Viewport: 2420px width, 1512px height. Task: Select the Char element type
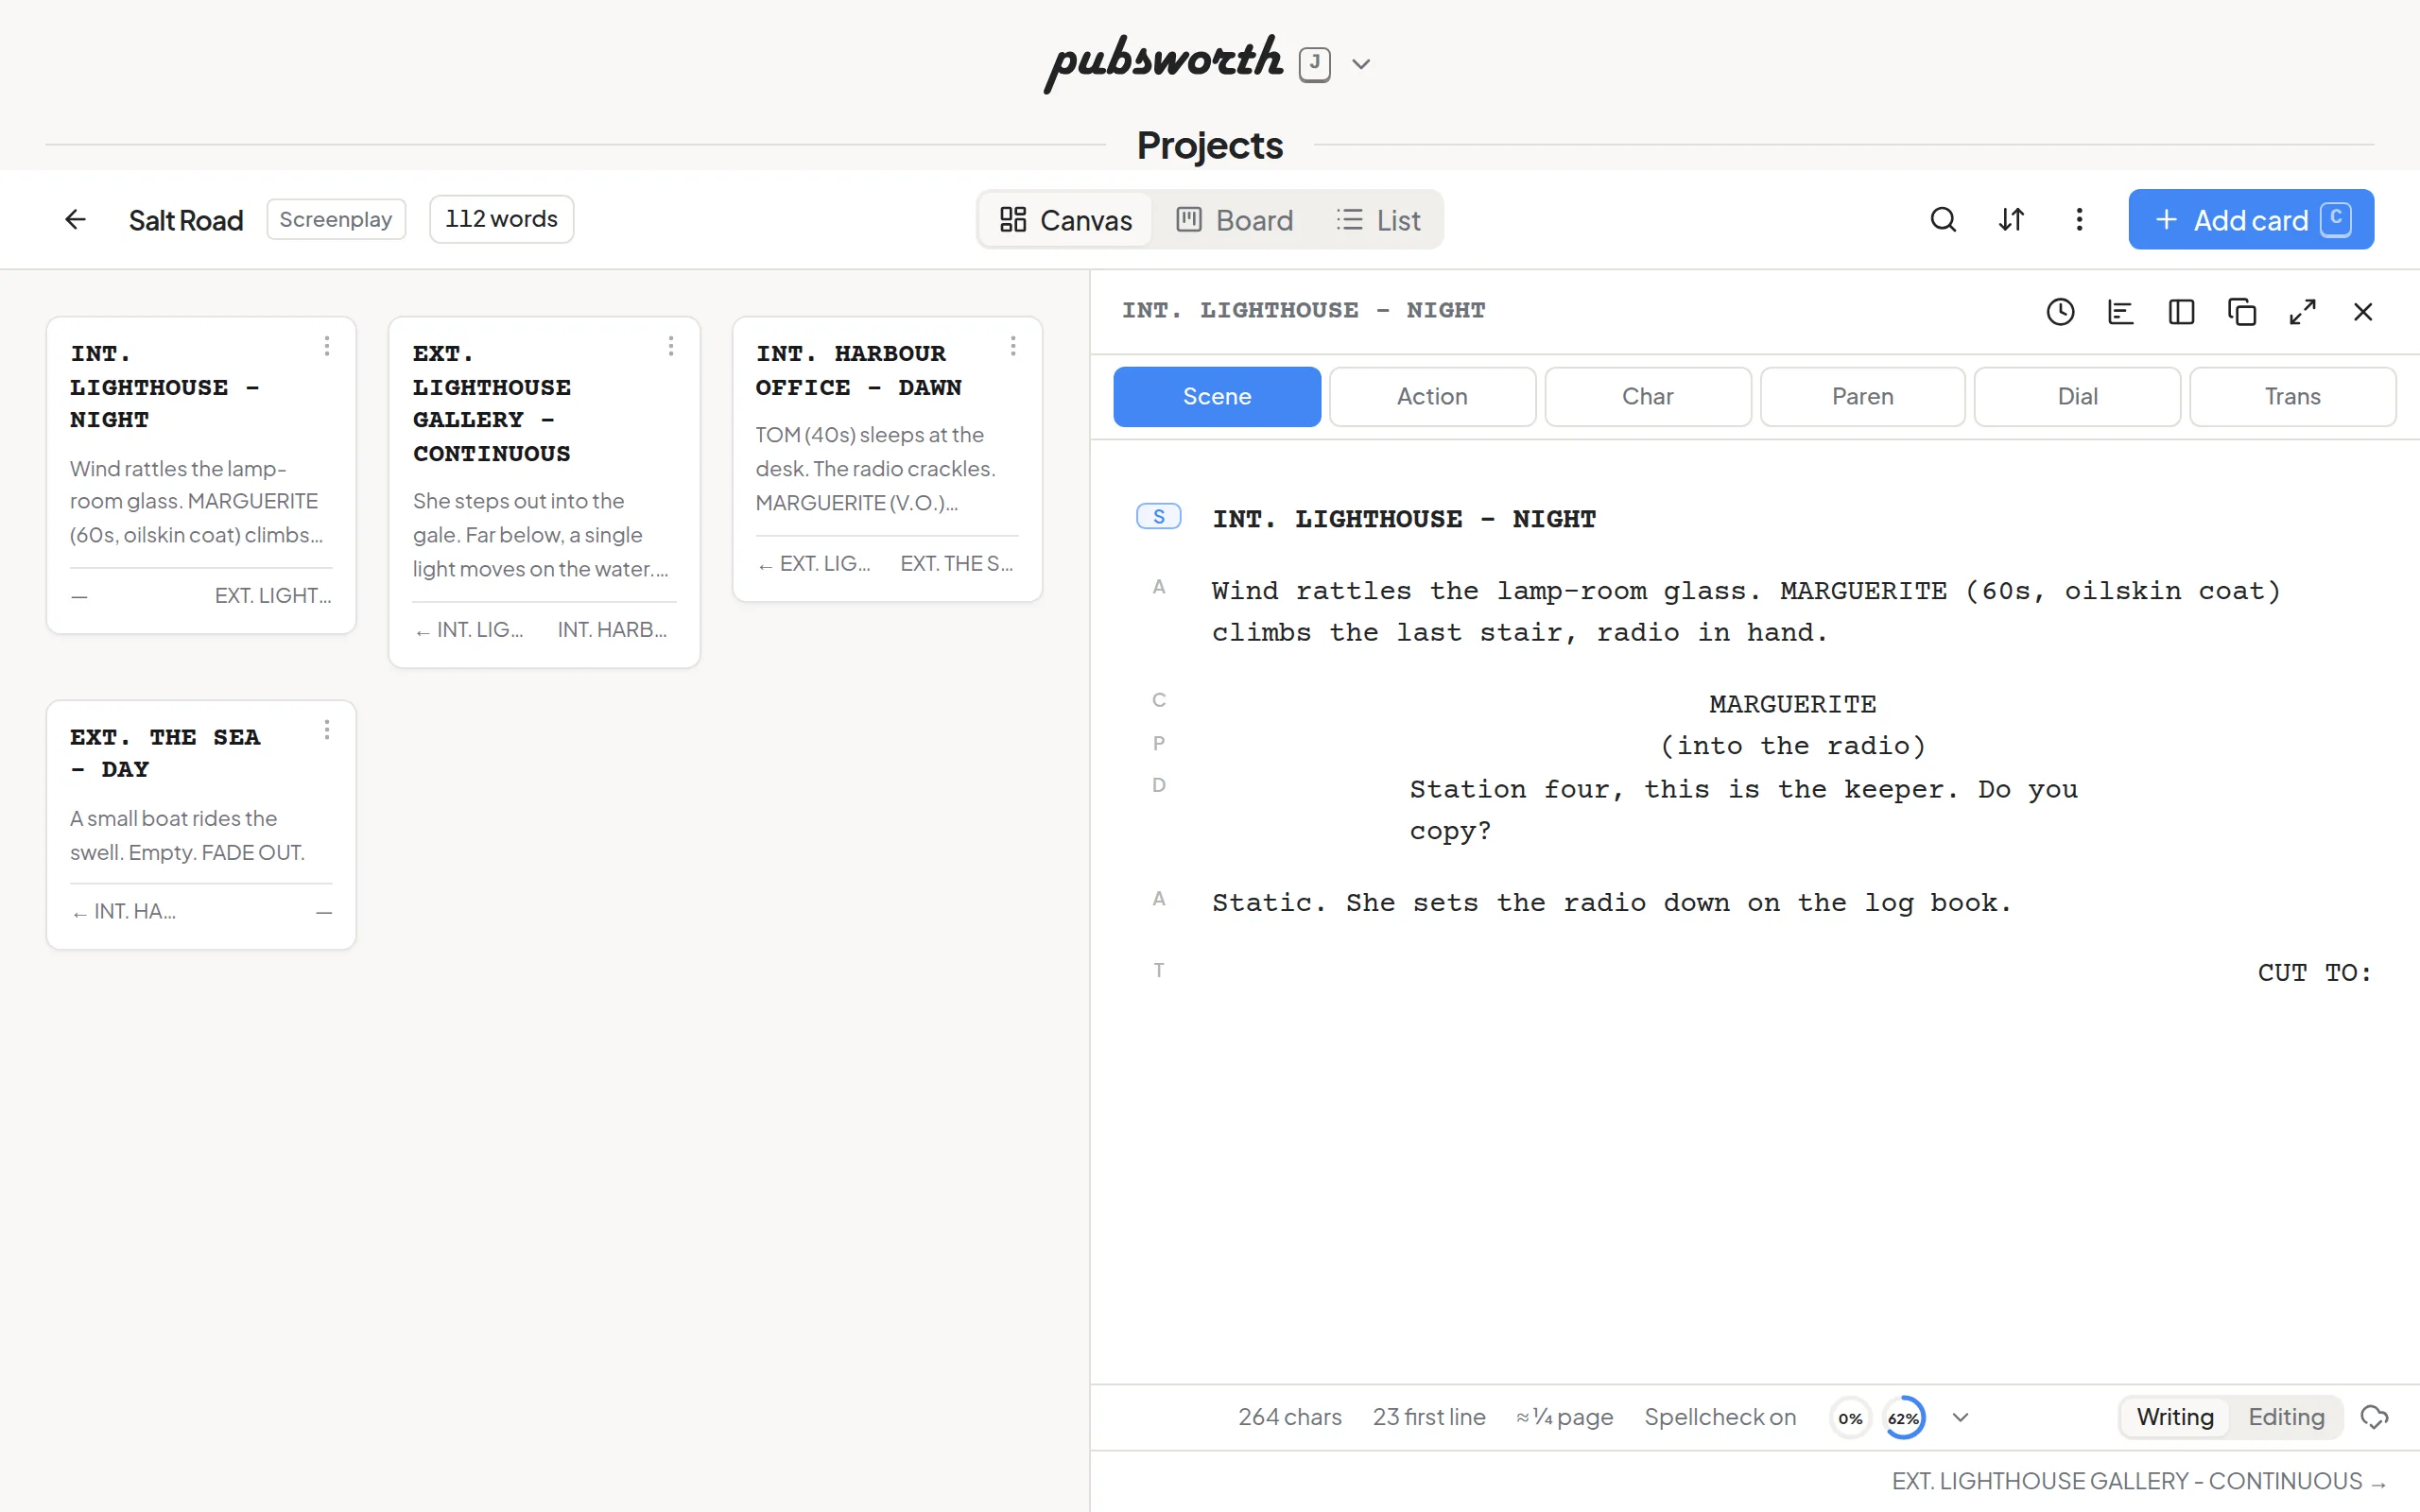point(1648,396)
